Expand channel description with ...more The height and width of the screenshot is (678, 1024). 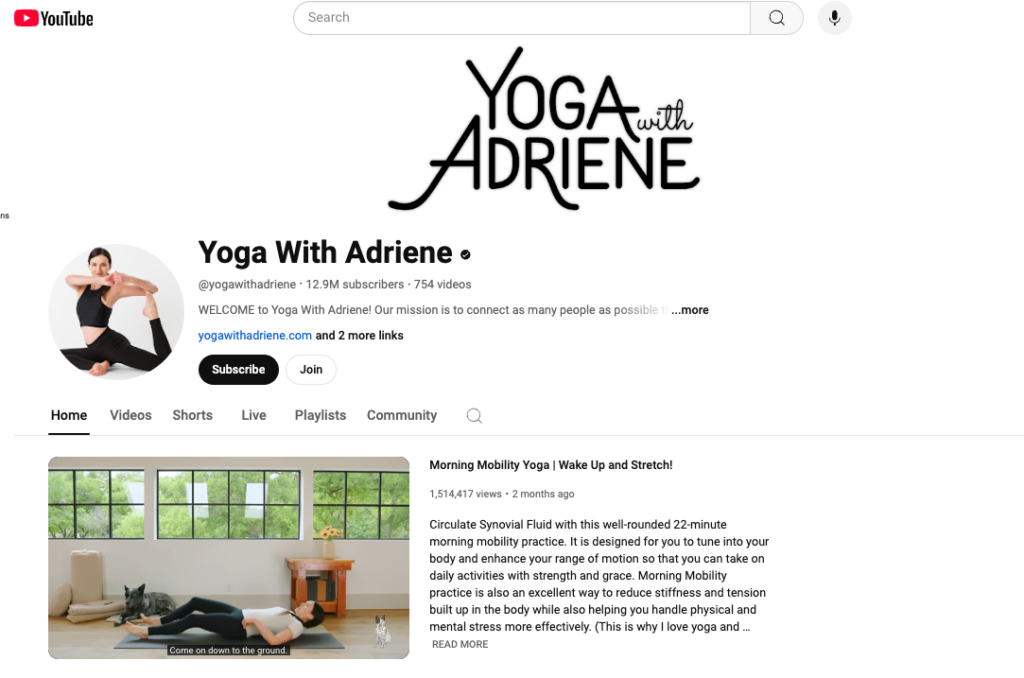(690, 310)
